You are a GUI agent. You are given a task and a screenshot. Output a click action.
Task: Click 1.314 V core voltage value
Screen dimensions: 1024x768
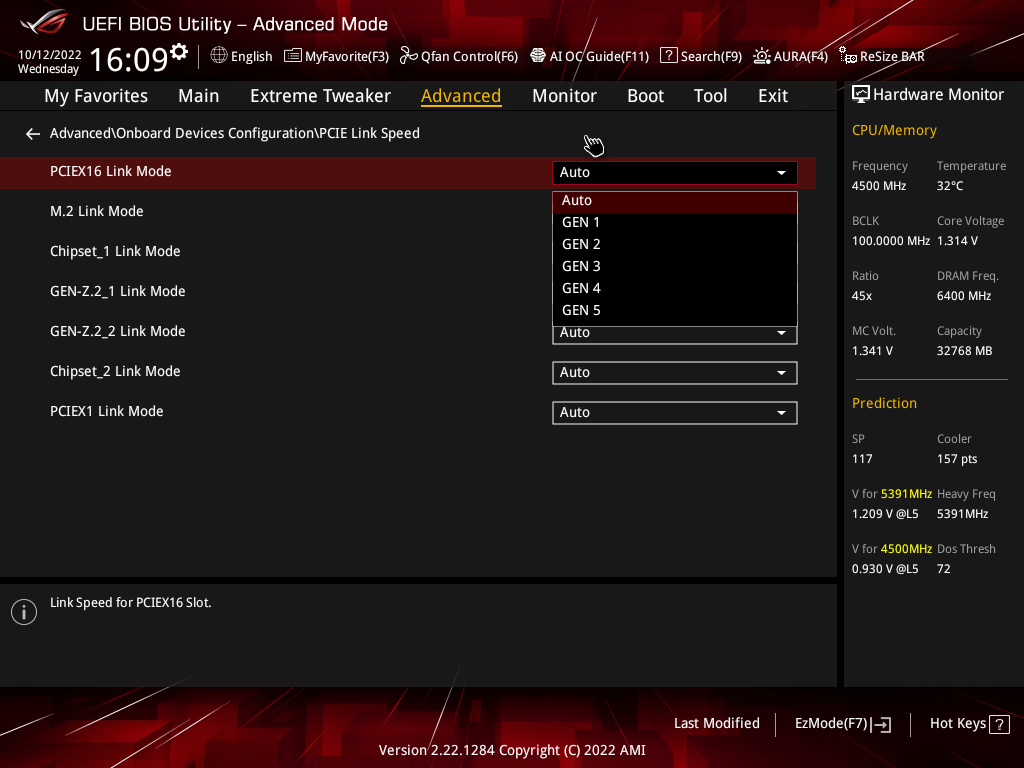pos(957,241)
